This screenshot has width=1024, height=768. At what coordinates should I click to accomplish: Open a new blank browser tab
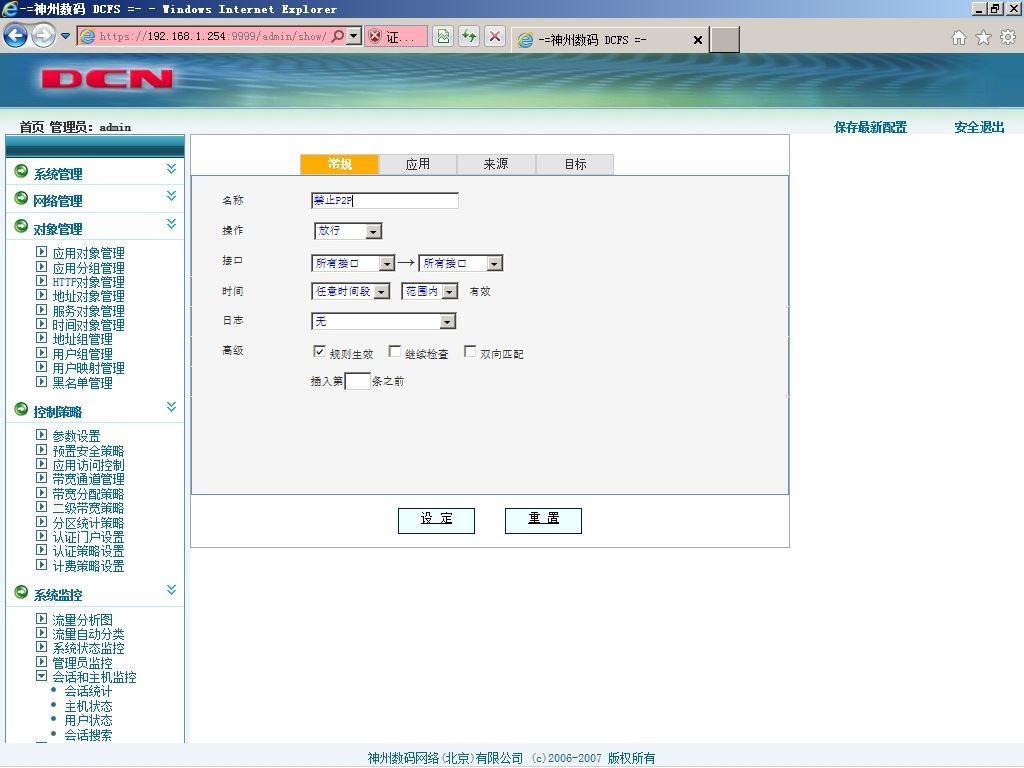click(x=725, y=39)
